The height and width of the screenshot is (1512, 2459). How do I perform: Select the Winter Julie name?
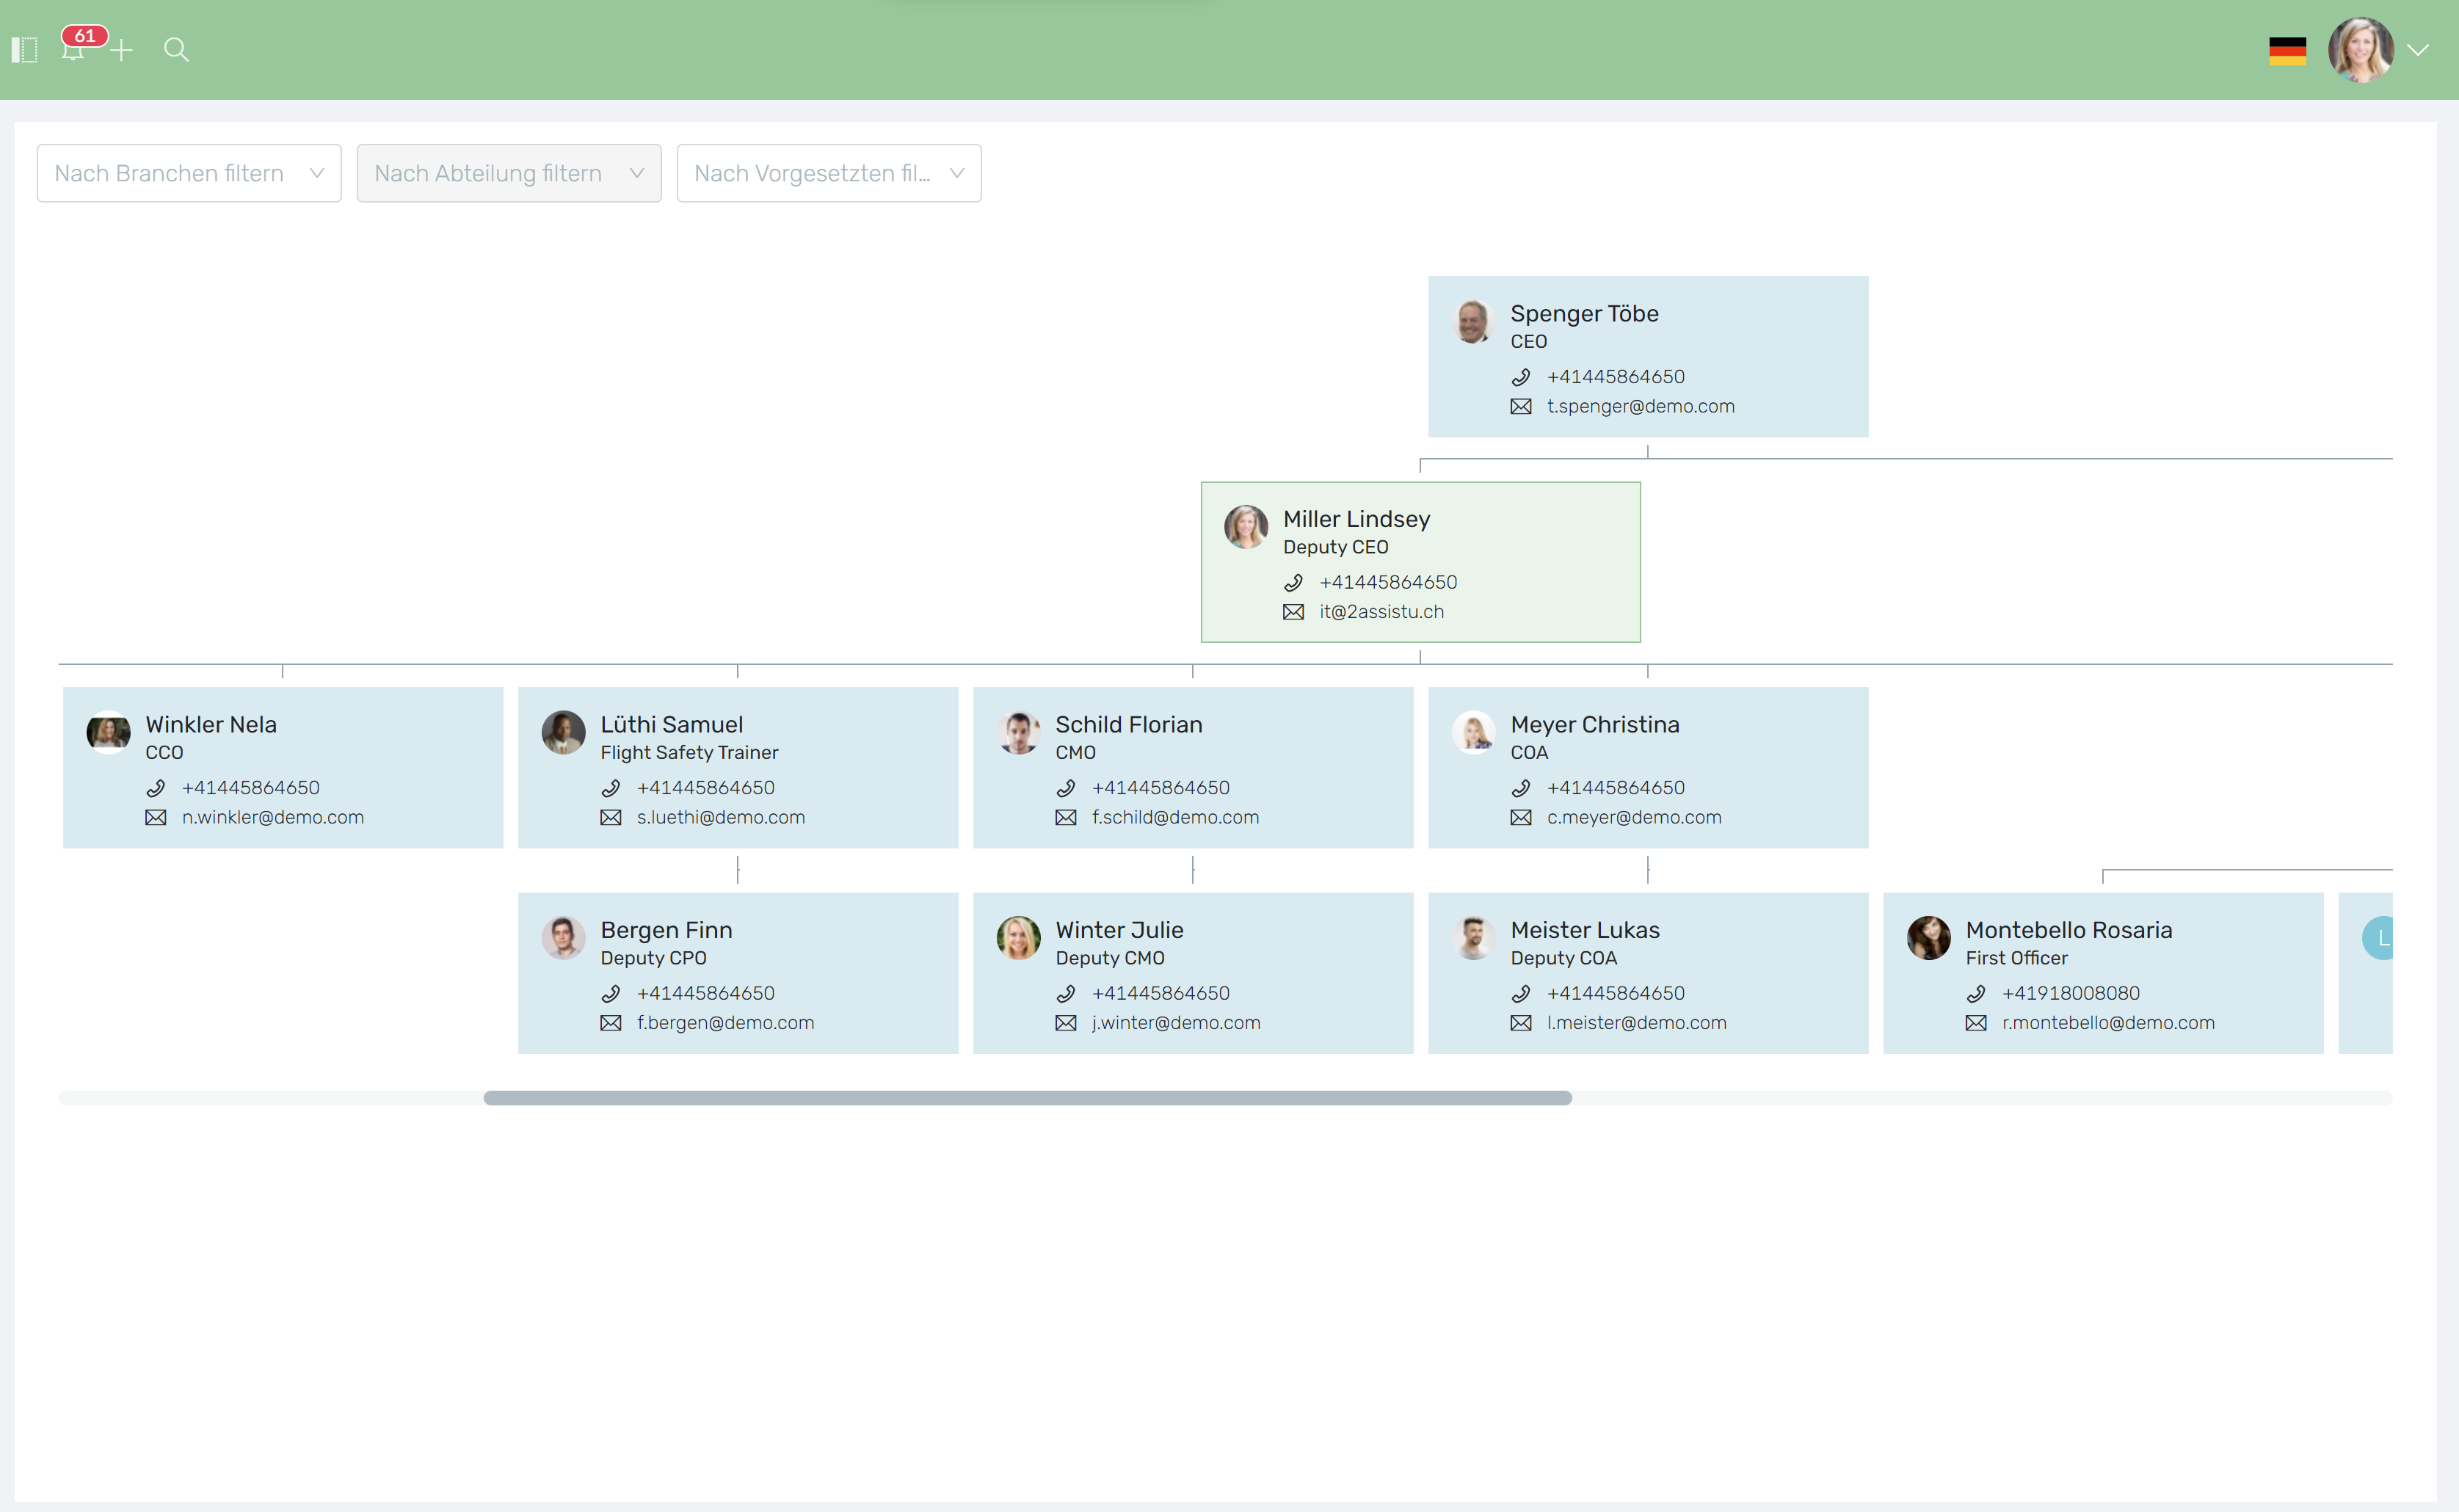[1119, 930]
